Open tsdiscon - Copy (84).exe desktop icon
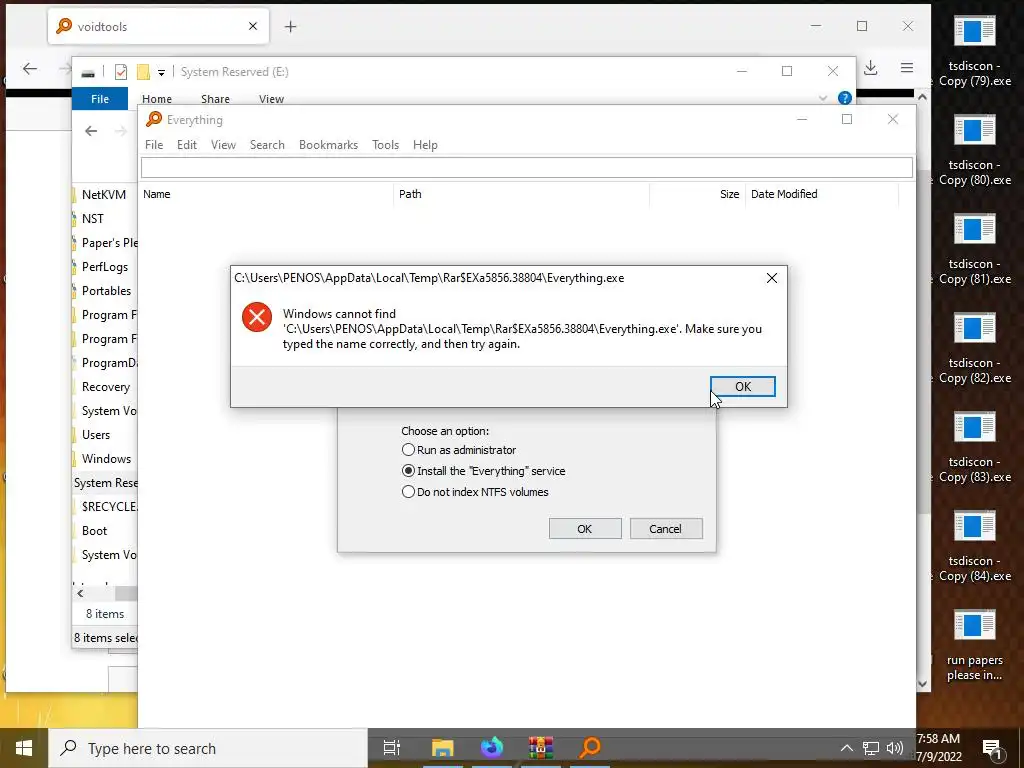 (974, 548)
